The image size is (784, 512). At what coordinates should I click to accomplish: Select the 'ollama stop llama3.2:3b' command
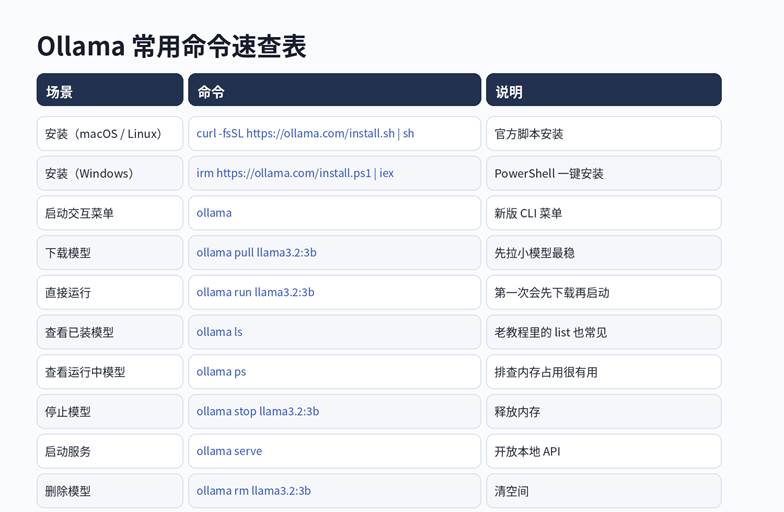tap(257, 411)
